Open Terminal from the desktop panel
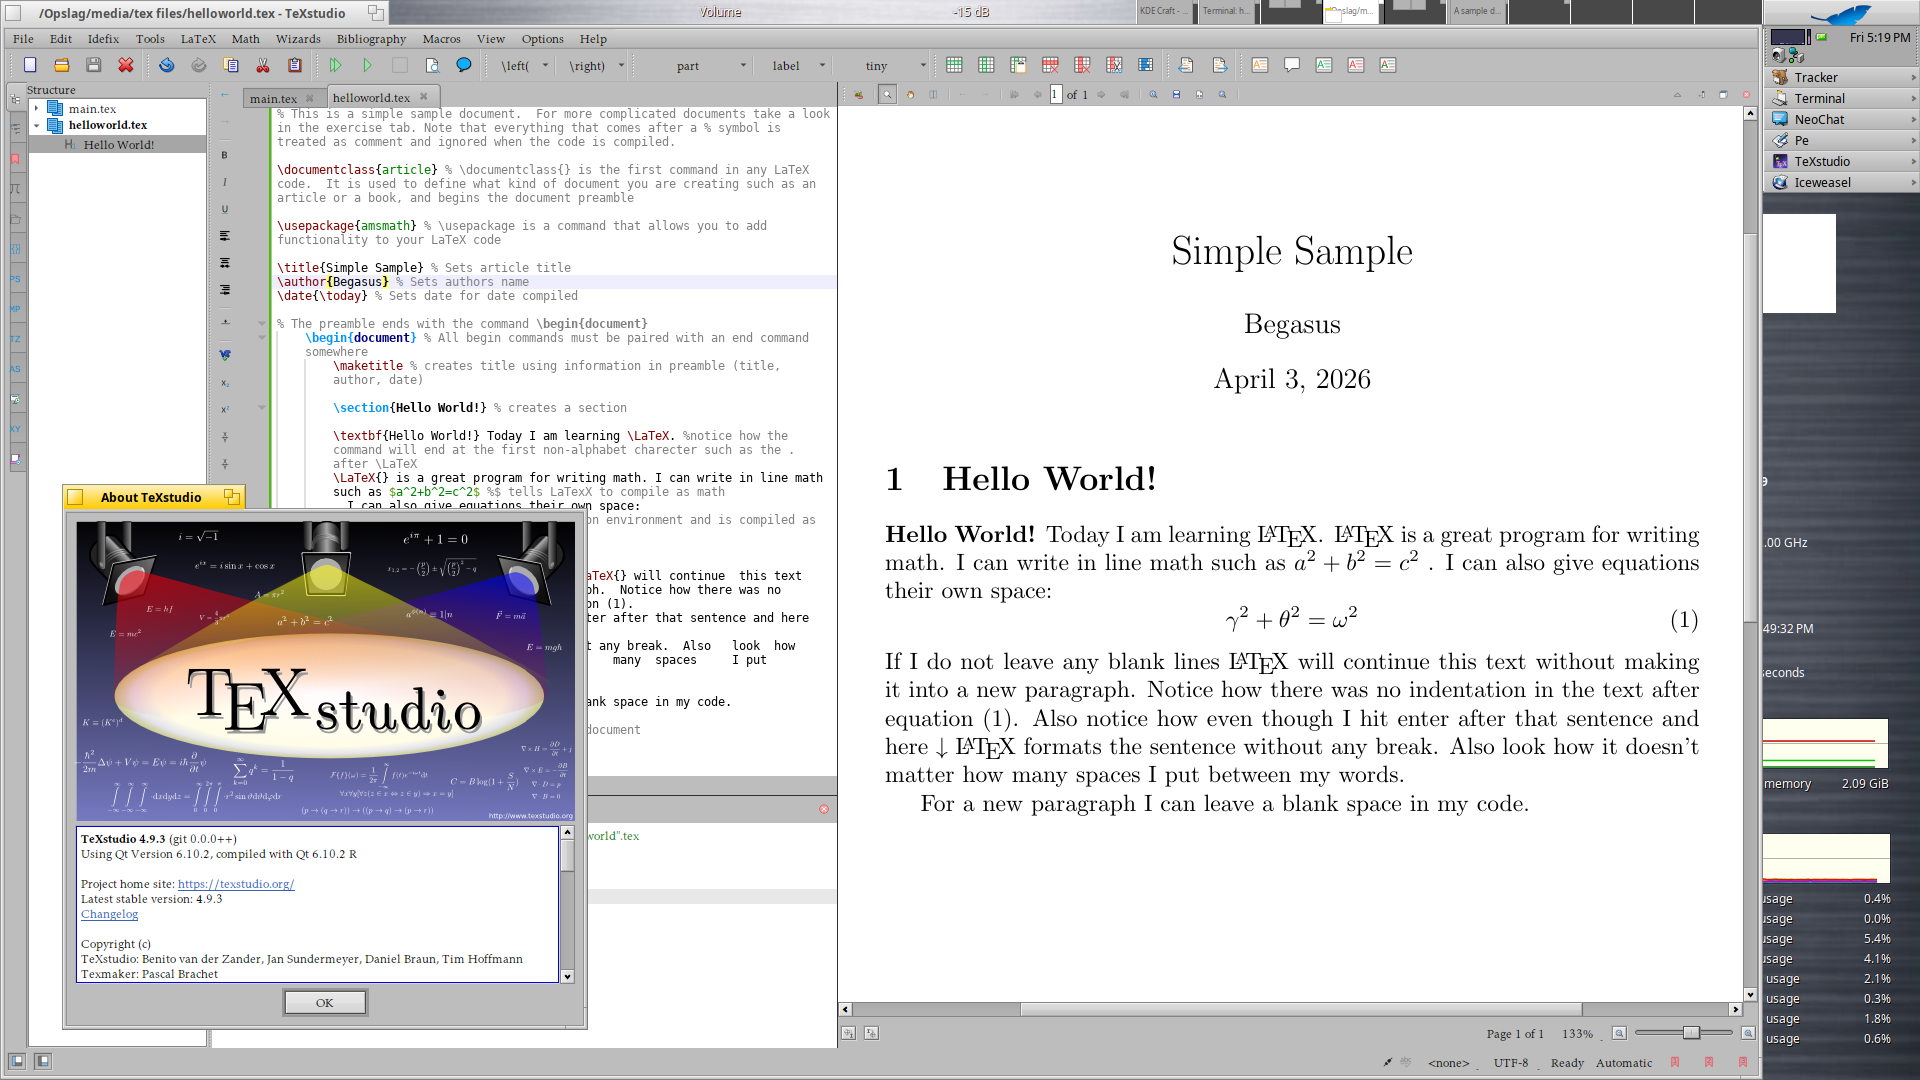Screen dimensions: 1920x1080 [x=1841, y=99]
